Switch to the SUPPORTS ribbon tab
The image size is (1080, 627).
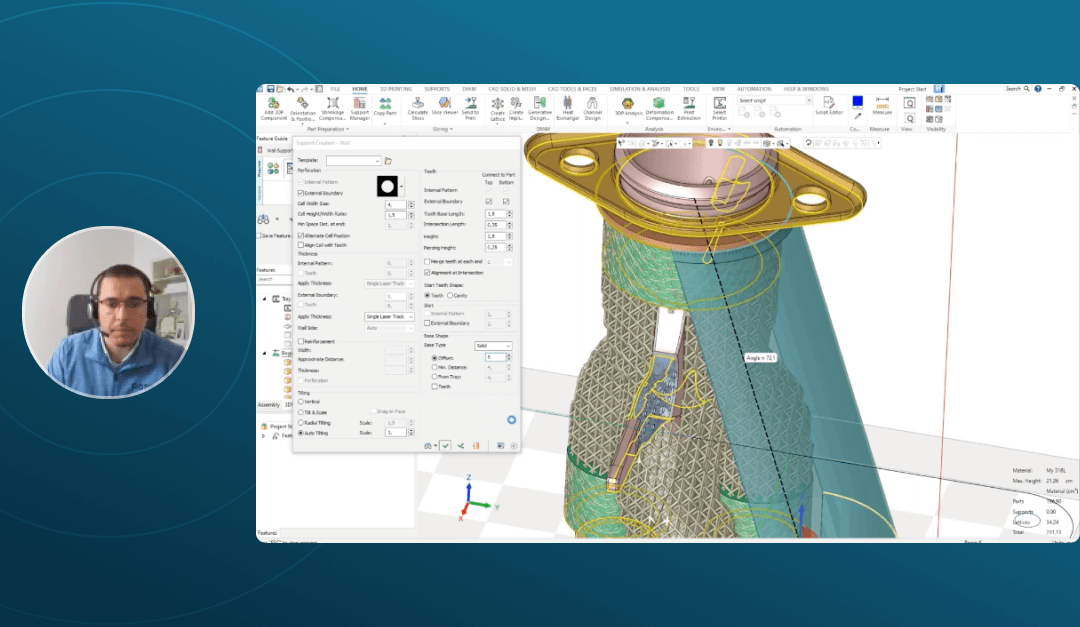tap(437, 89)
